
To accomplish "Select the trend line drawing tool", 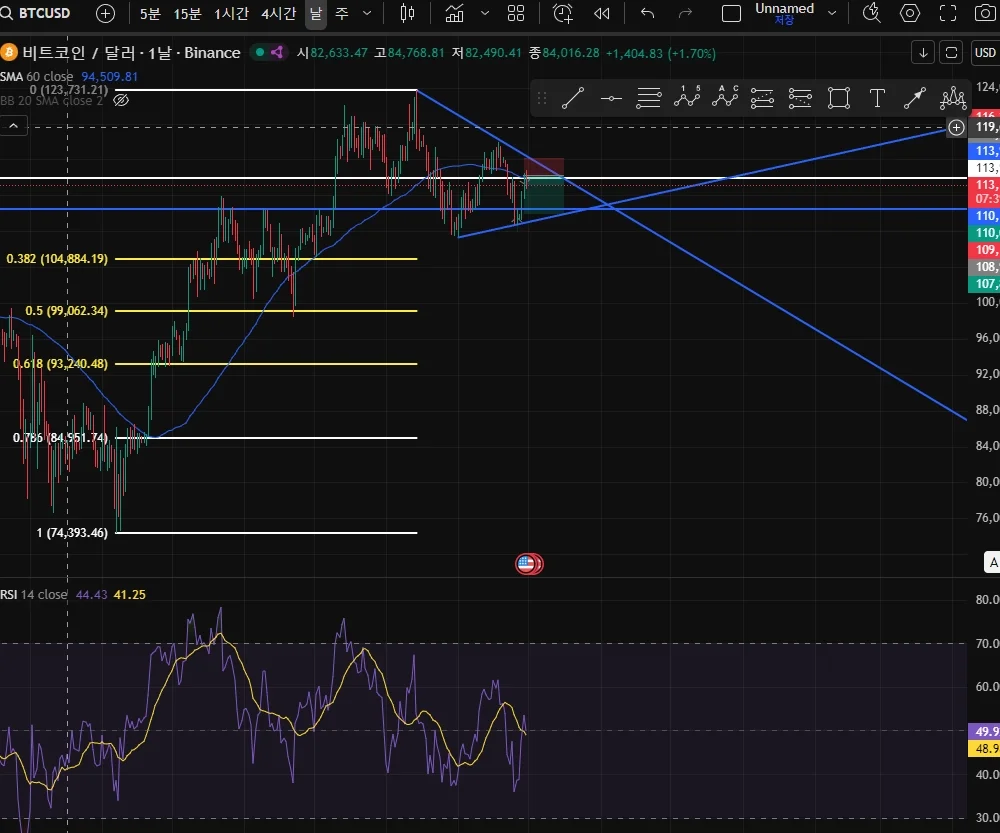I will [x=572, y=98].
